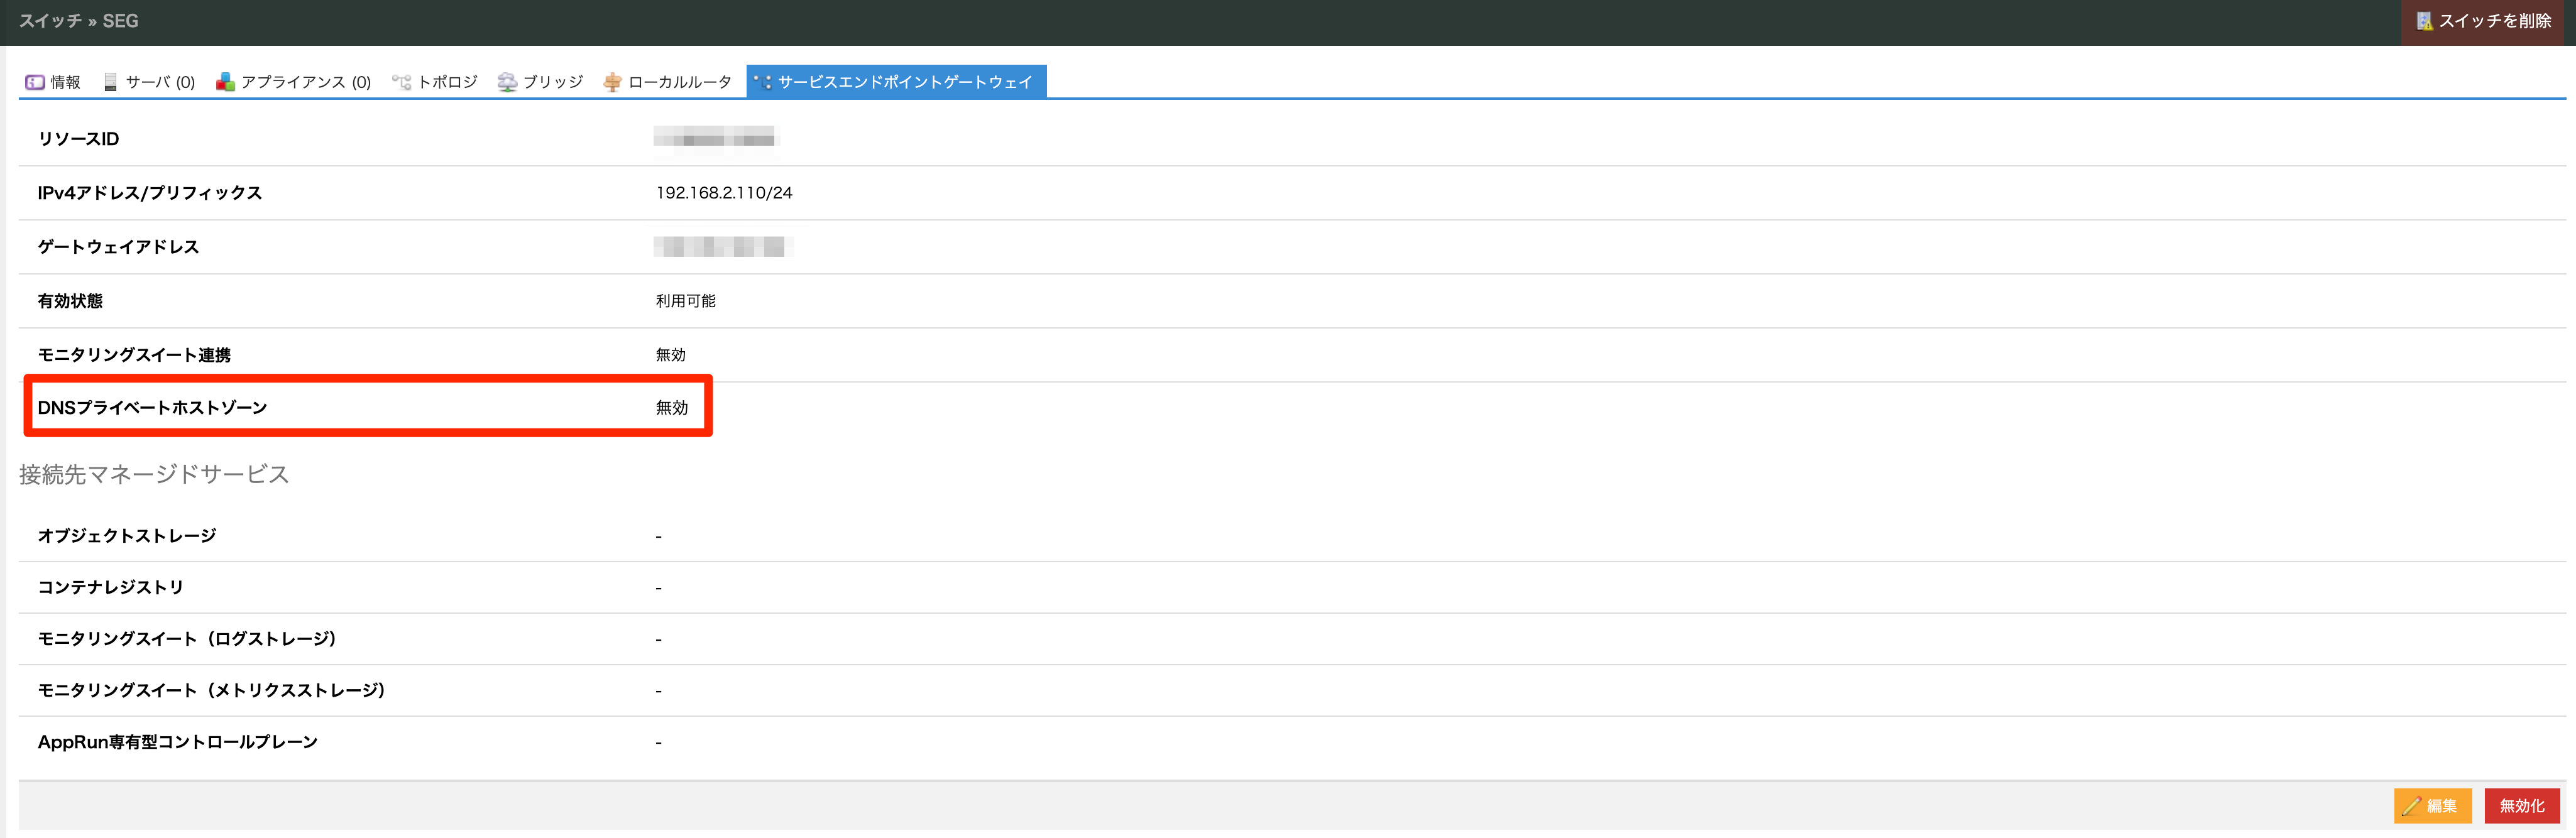Click the 接続先マネージドサービス section heading
The image size is (2576, 838).
point(154,475)
